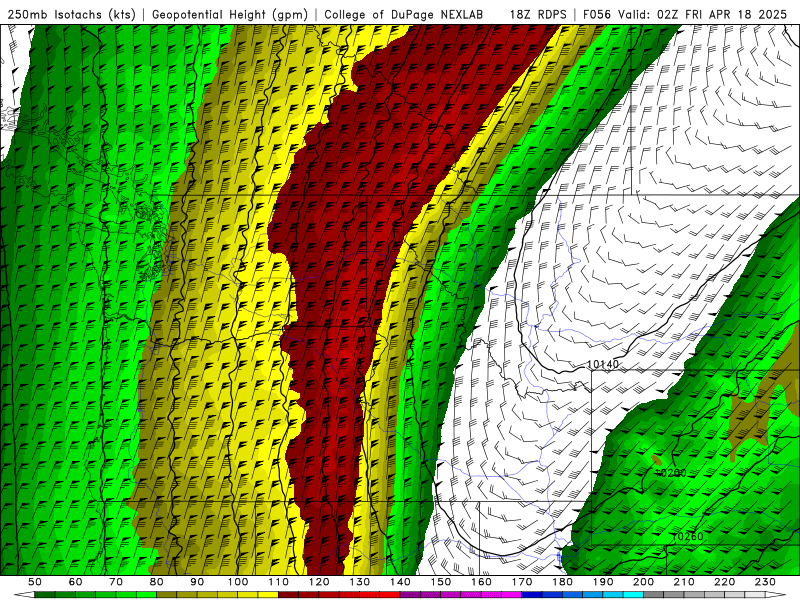Image resolution: width=800 pixels, height=600 pixels.
Task: Click the 70 label on the color scale
Action: [x=116, y=582]
